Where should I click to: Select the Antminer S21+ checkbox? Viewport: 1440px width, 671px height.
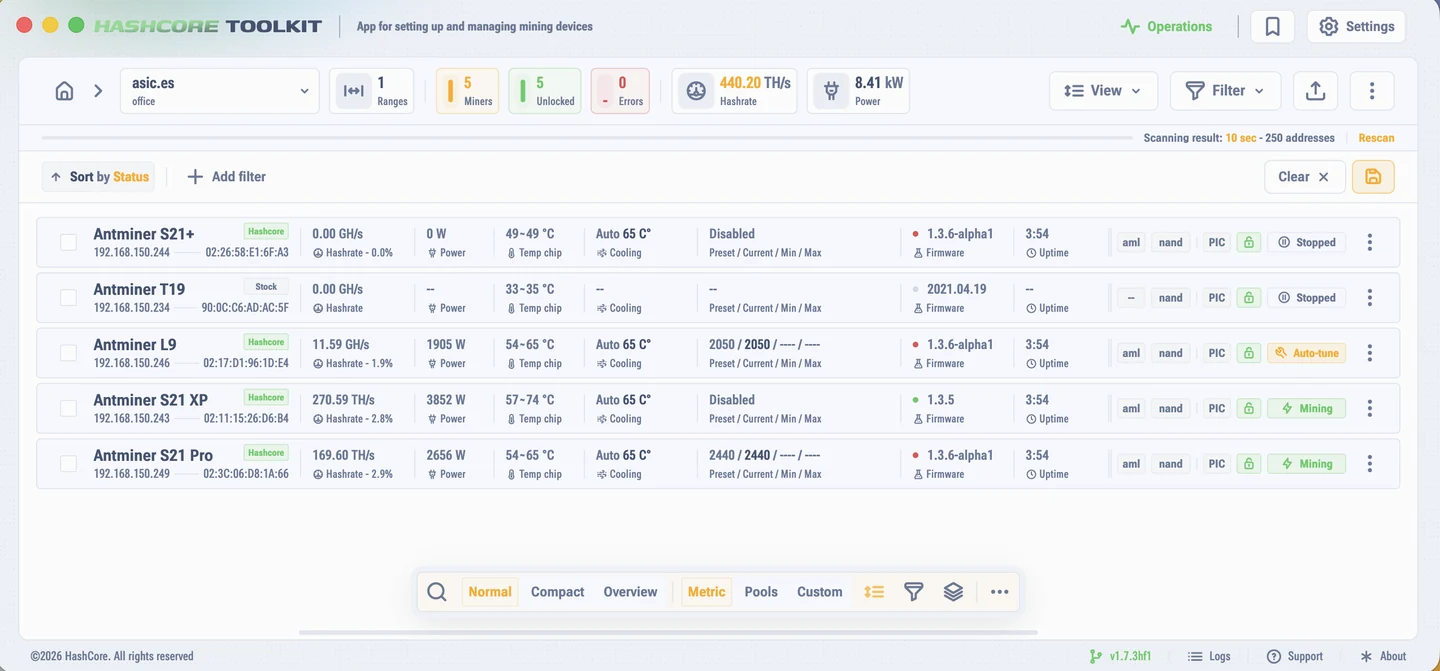pos(68,242)
